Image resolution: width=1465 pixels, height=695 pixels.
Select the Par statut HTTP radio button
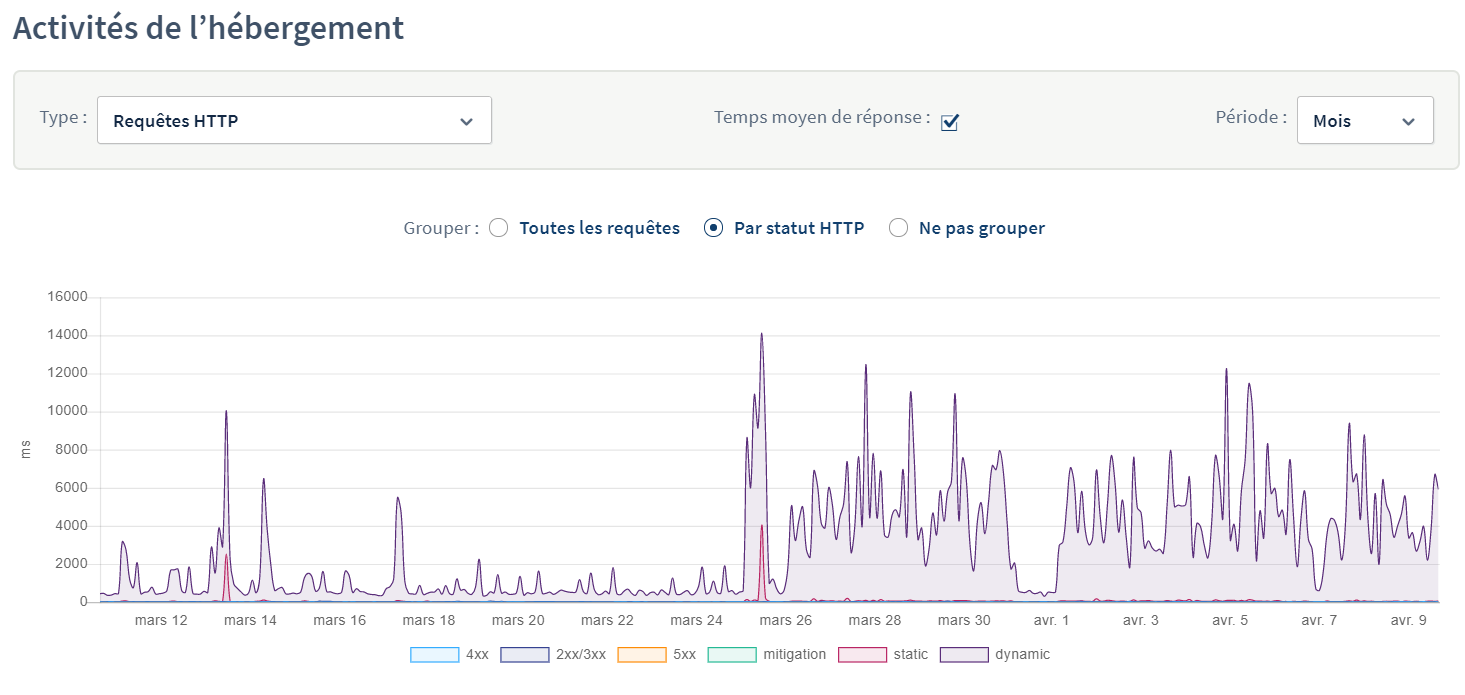[x=713, y=228]
